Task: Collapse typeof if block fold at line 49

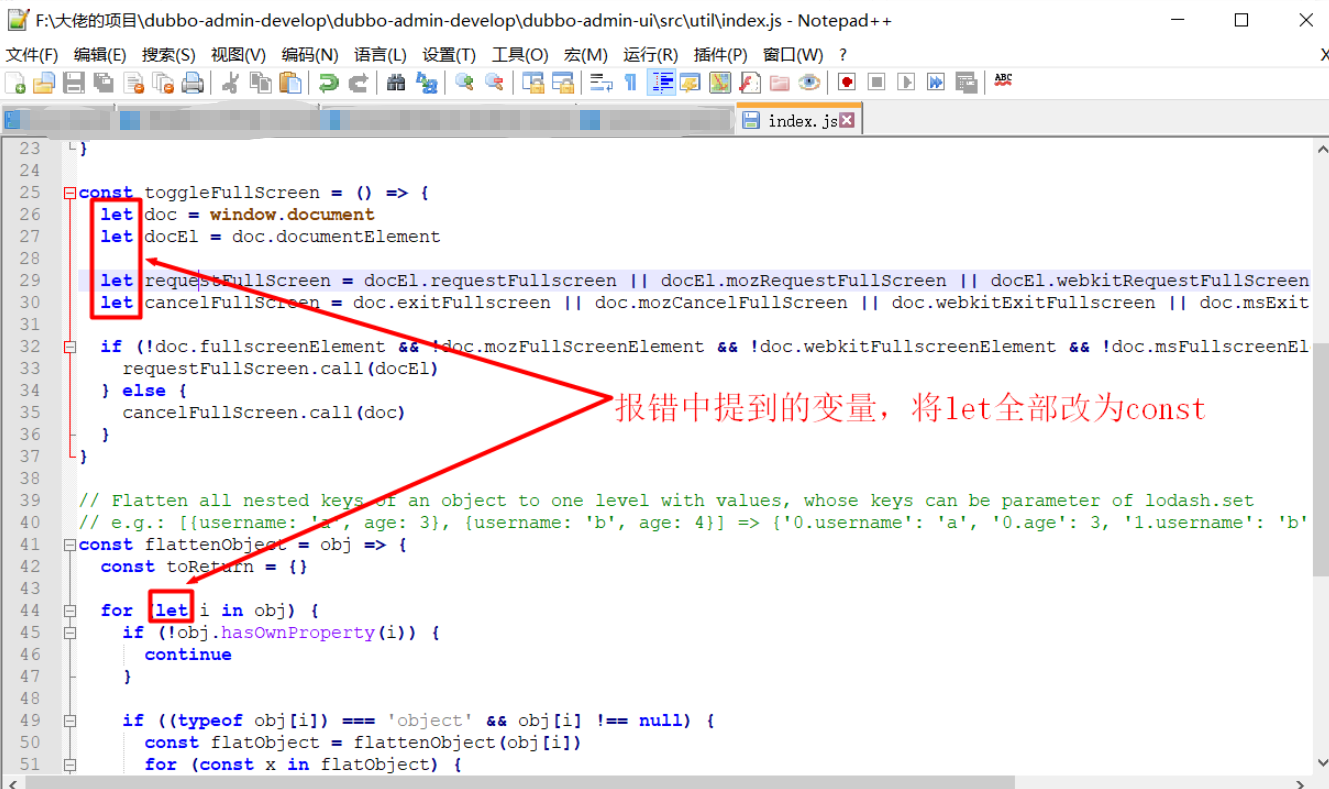Action: (69, 721)
